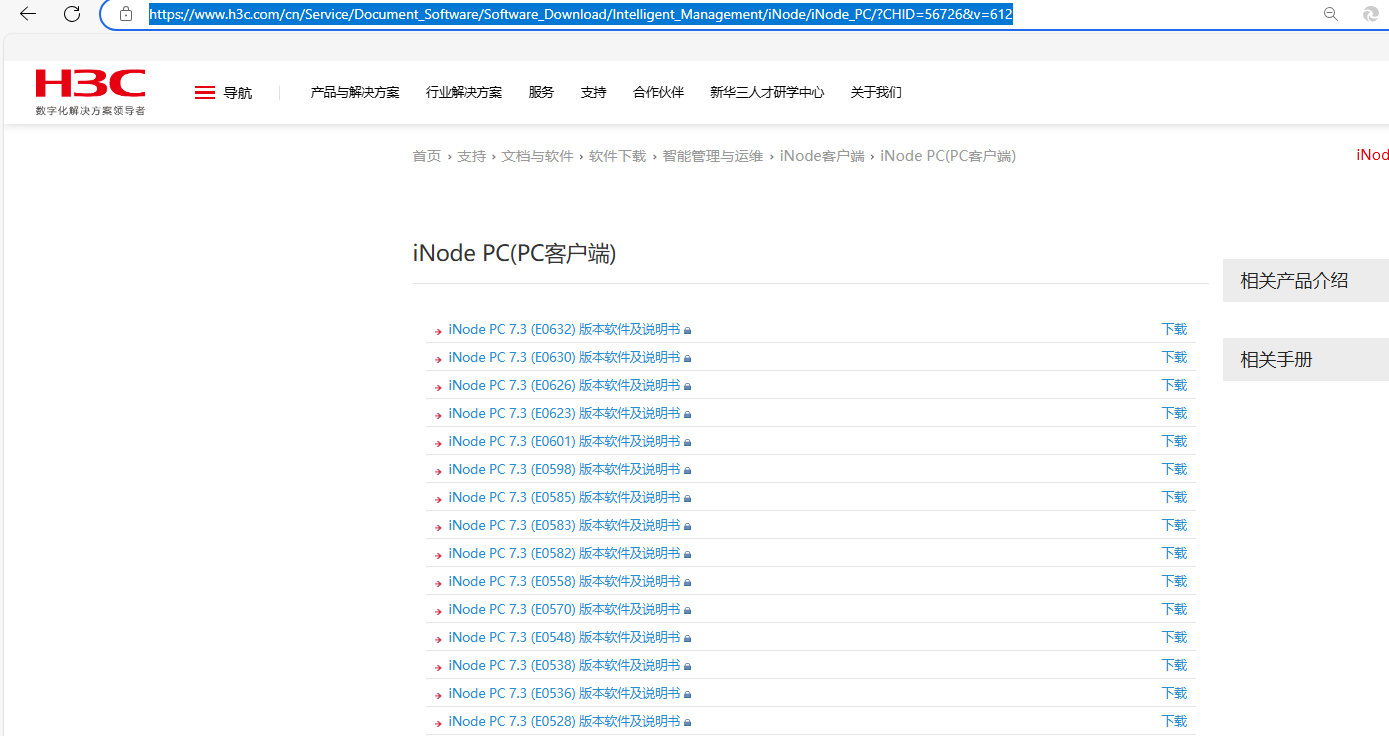Click the H3C logo
The height and width of the screenshot is (736, 1389).
[x=90, y=92]
